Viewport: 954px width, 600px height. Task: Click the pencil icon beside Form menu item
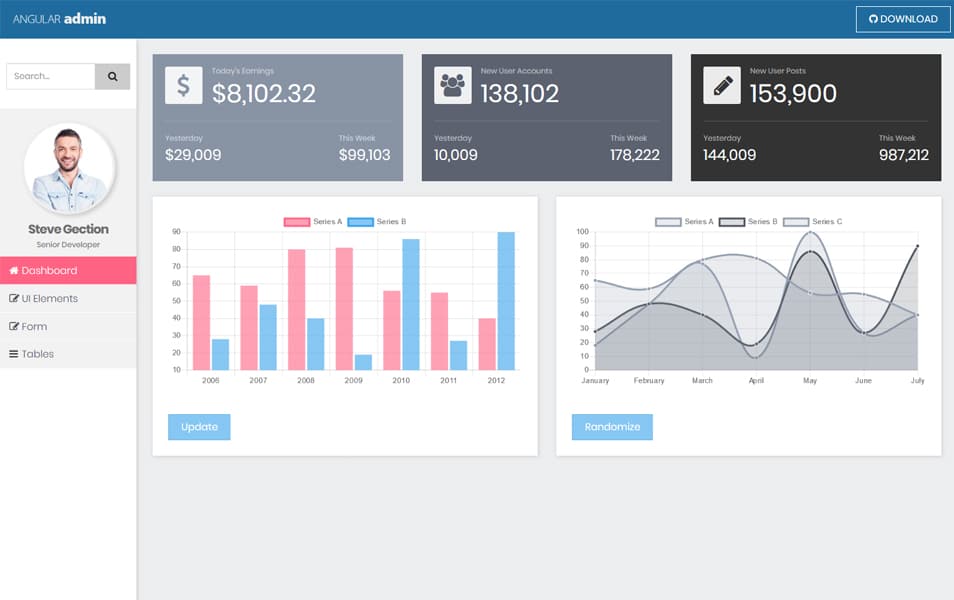[x=14, y=326]
